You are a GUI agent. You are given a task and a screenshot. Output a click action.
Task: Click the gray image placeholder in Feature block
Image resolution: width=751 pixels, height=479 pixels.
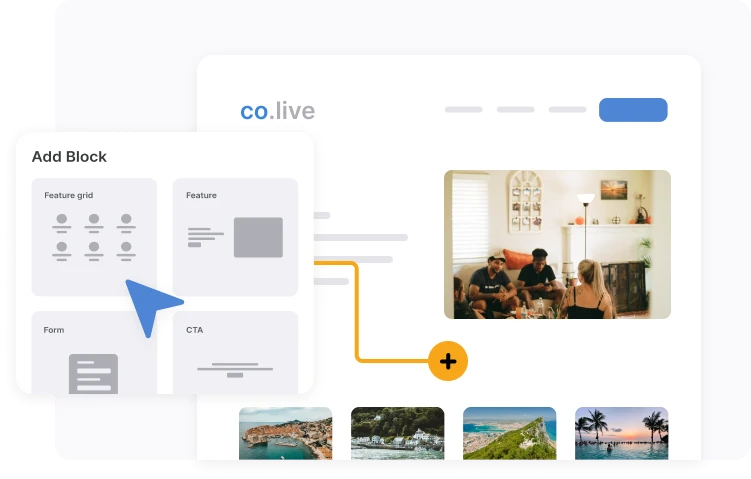tap(258, 237)
